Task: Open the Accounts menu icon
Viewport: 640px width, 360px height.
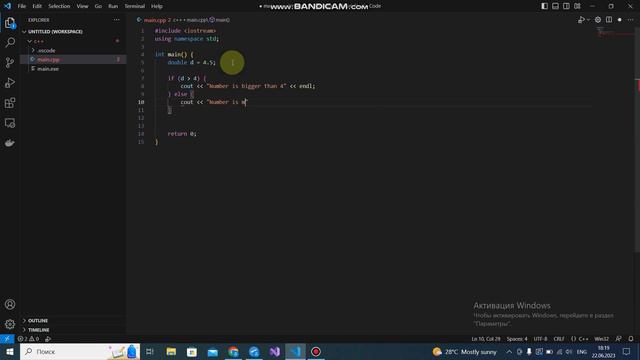Action: 10,304
